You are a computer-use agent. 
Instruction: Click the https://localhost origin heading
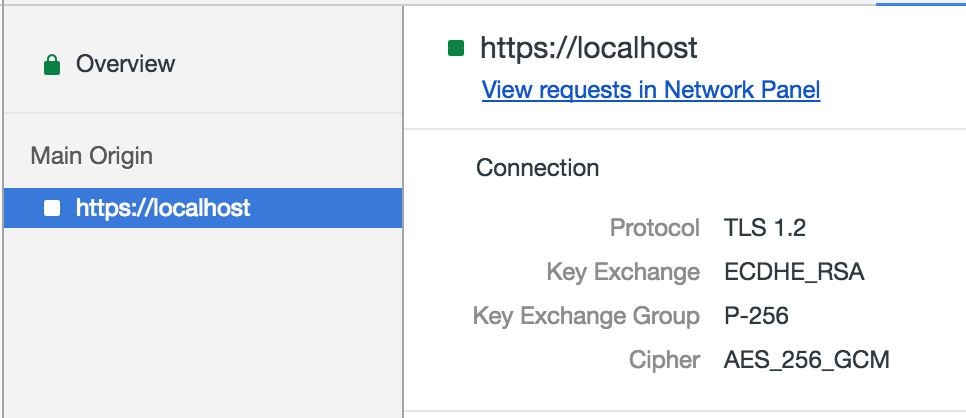click(x=588, y=48)
